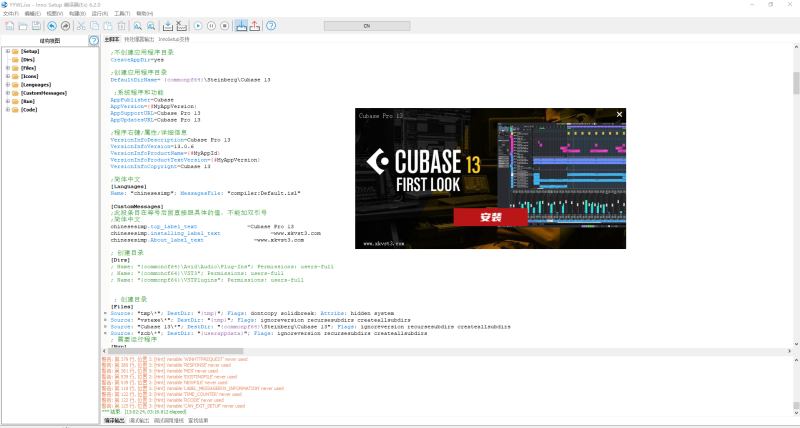Image resolution: width=800 pixels, height=428 pixels.
Task: Open the find and replace tool
Action: (x=151, y=26)
